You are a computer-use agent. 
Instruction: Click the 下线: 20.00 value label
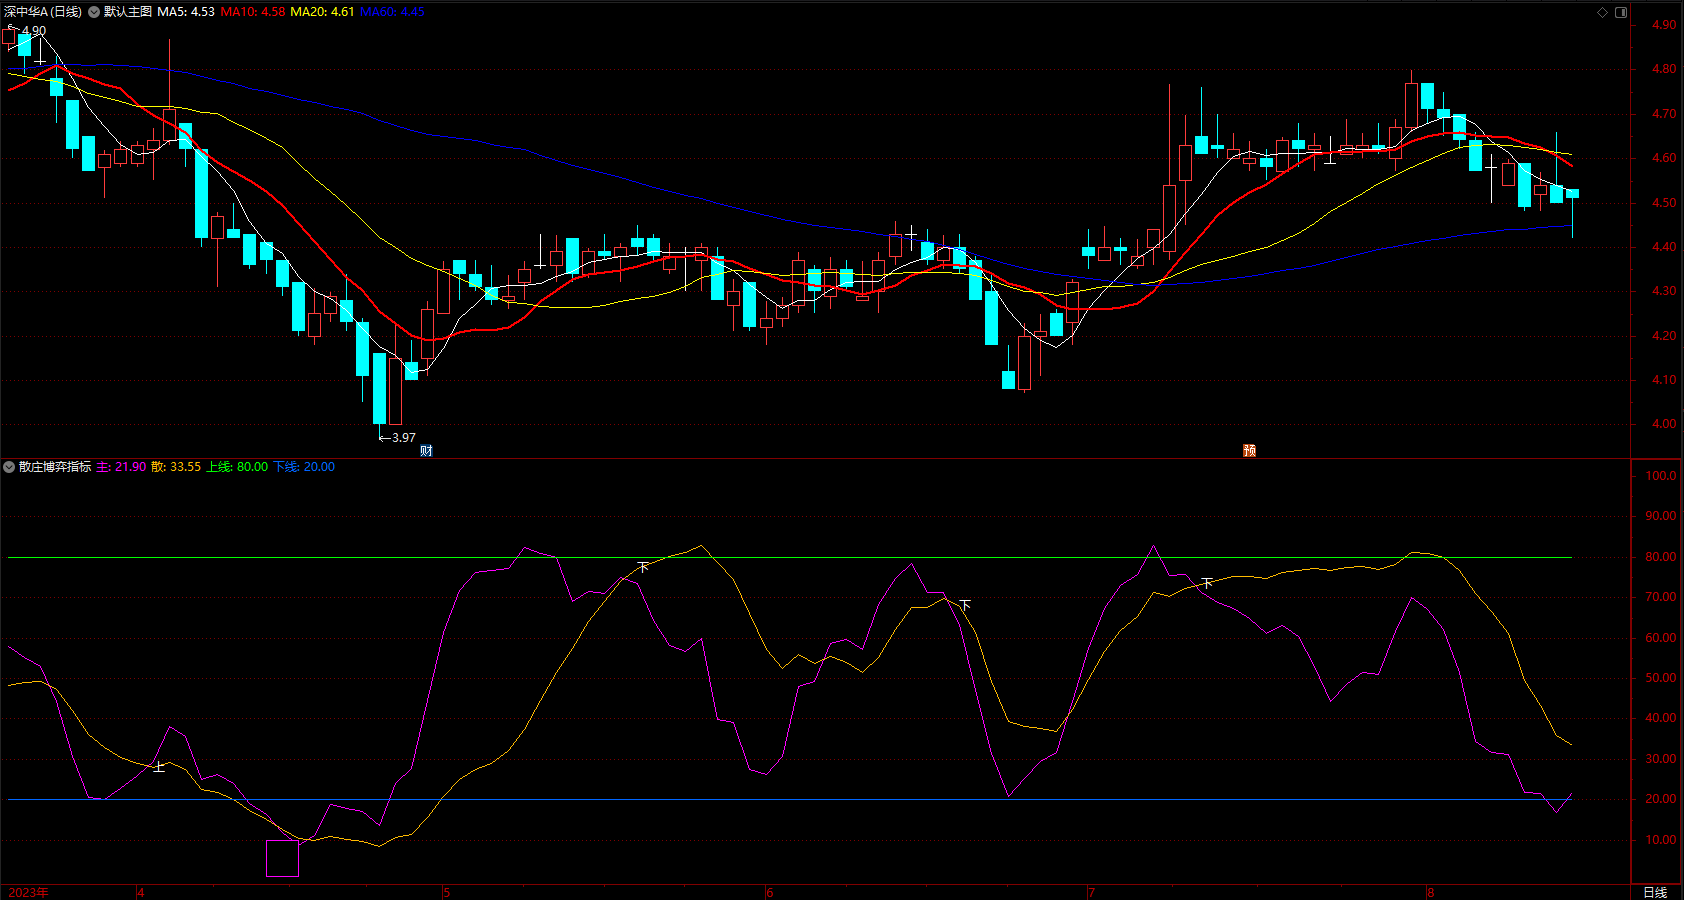click(304, 467)
